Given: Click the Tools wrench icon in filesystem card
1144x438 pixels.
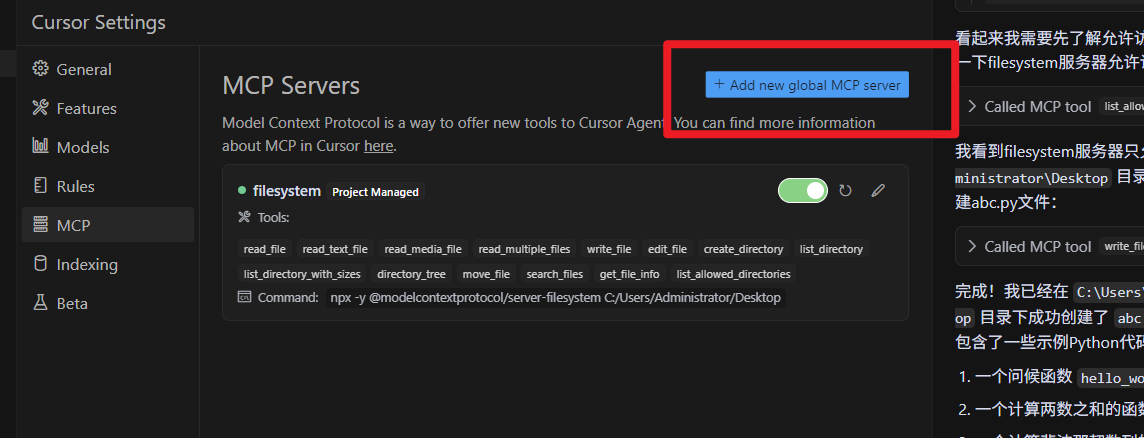Looking at the screenshot, I should [244, 218].
